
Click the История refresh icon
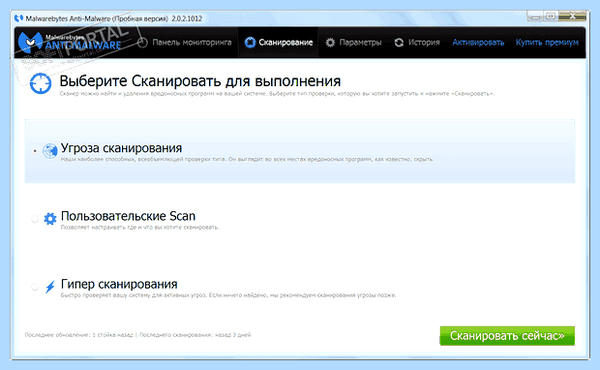tap(399, 42)
